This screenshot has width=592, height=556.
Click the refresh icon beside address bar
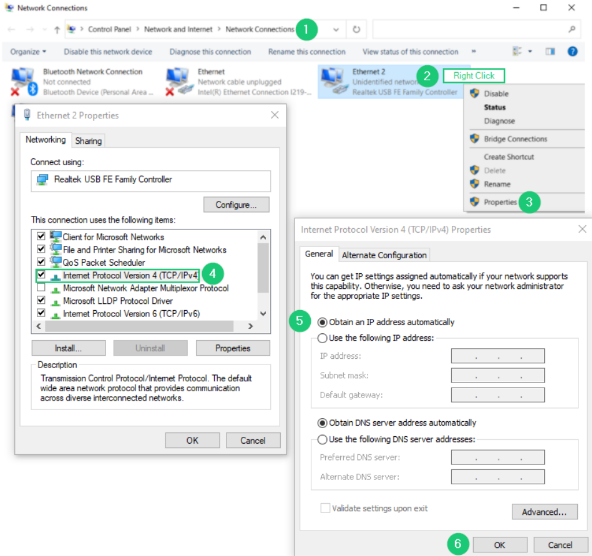[356, 29]
